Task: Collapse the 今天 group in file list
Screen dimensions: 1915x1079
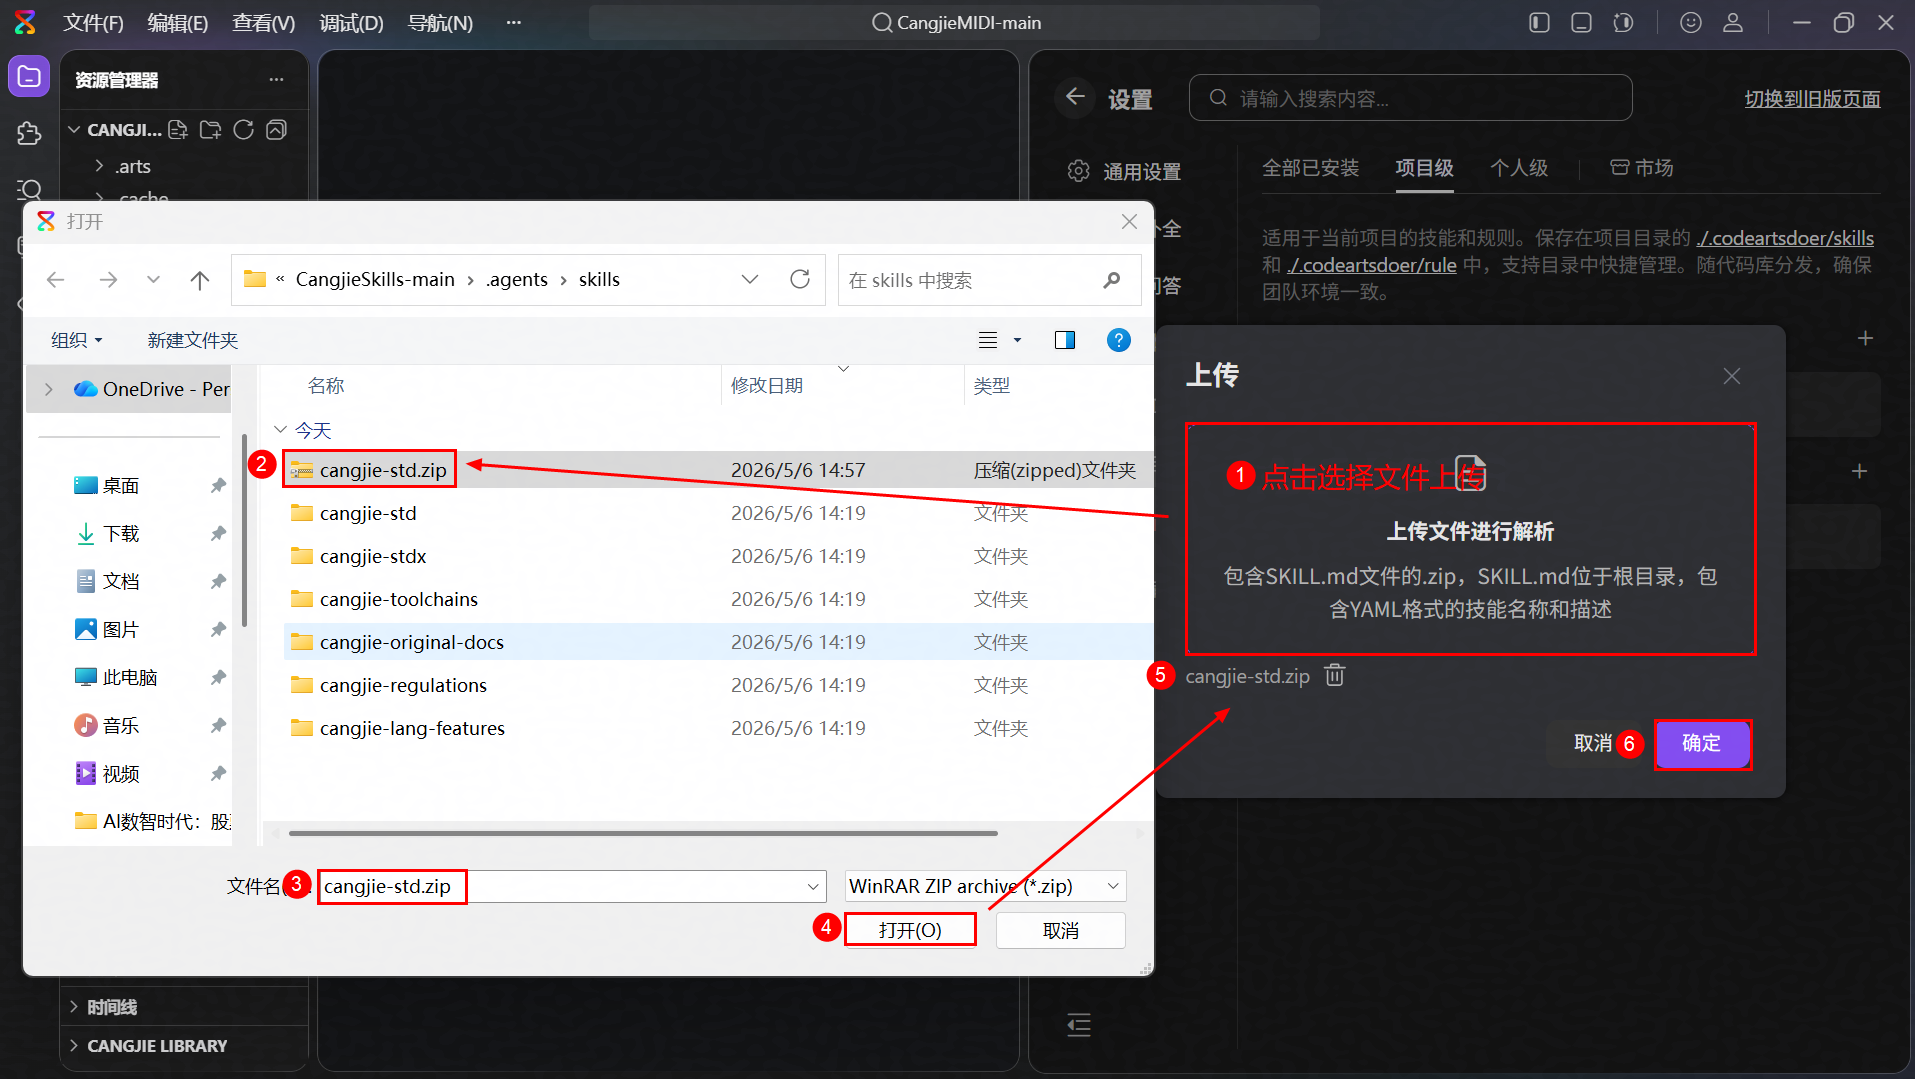Action: click(280, 430)
